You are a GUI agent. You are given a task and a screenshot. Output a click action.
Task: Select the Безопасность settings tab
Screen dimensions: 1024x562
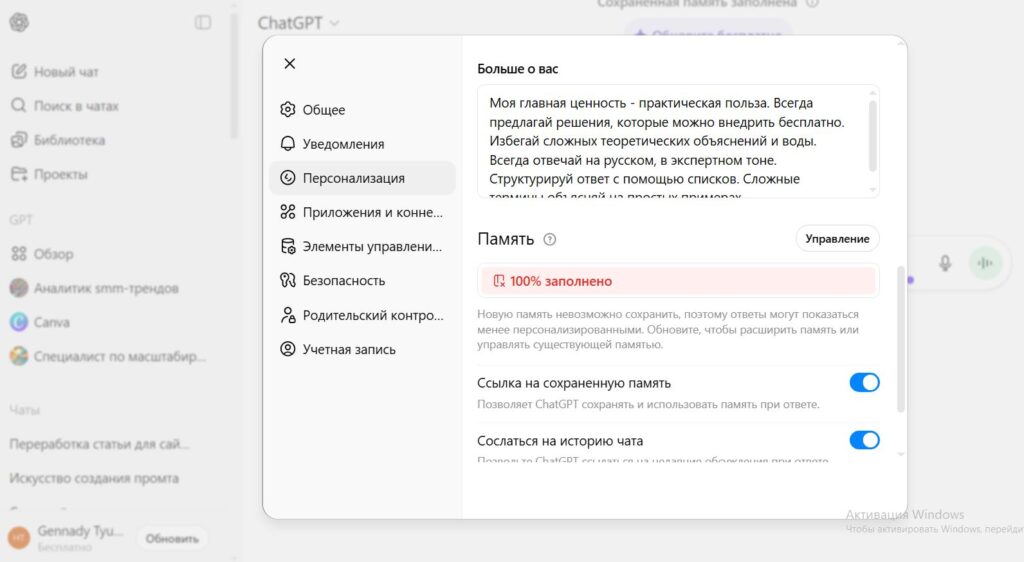343,281
